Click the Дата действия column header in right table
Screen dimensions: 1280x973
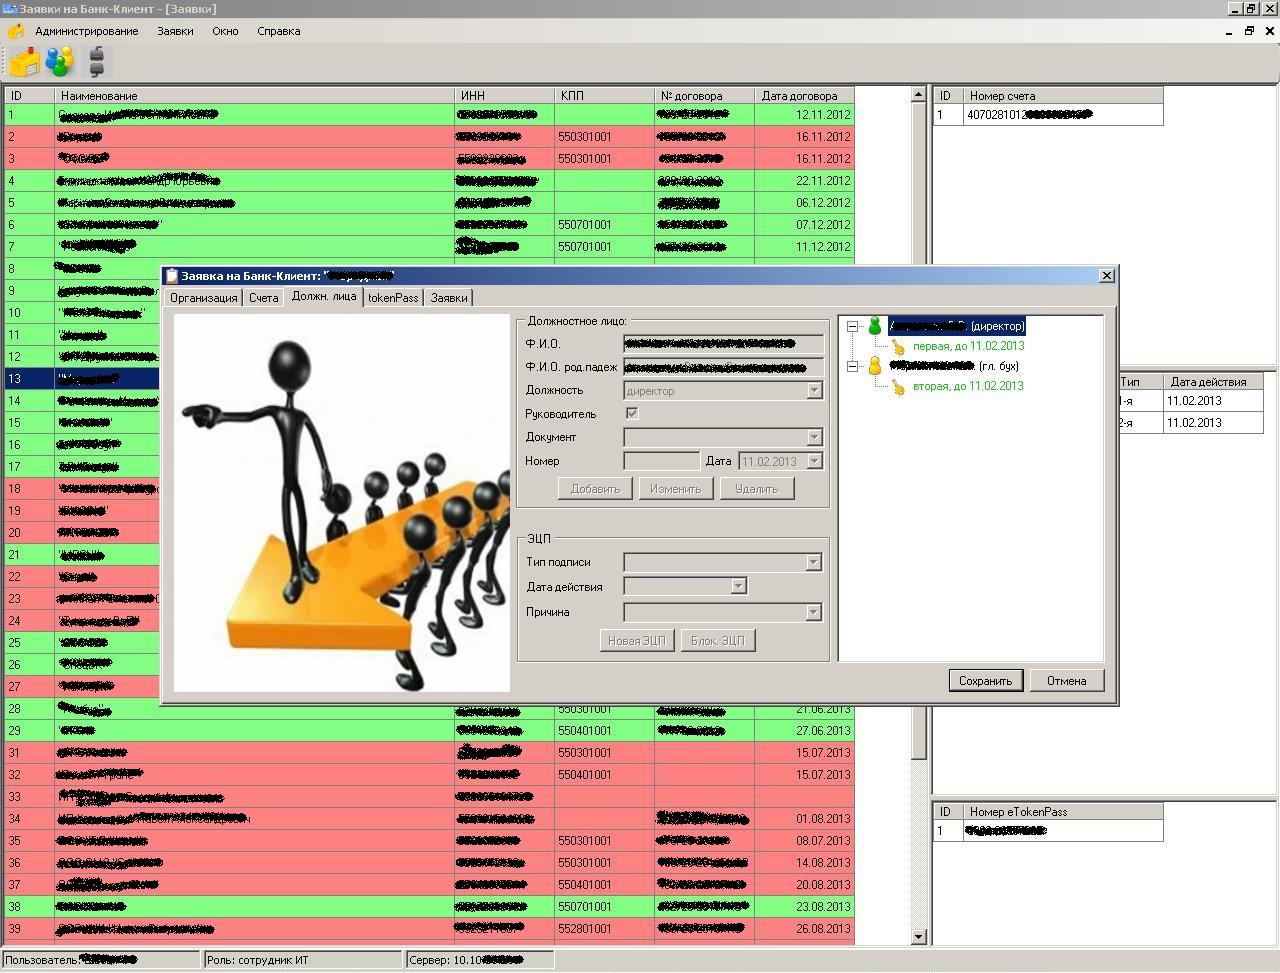click(x=1214, y=382)
